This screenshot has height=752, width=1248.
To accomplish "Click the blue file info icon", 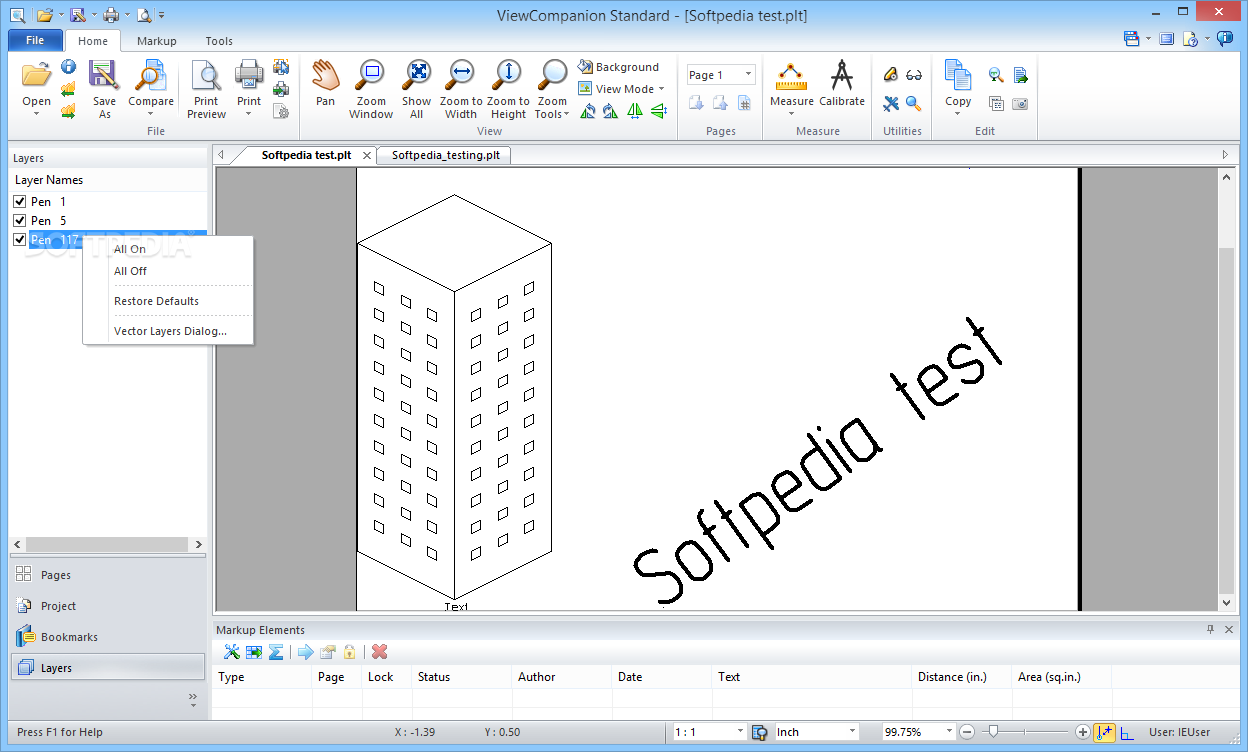I will click(x=68, y=67).
